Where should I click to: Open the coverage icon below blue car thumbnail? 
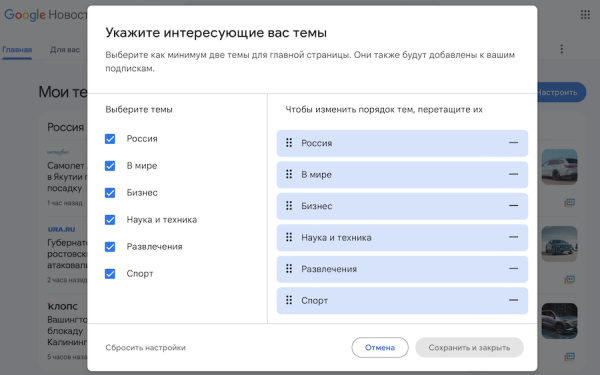click(x=569, y=280)
